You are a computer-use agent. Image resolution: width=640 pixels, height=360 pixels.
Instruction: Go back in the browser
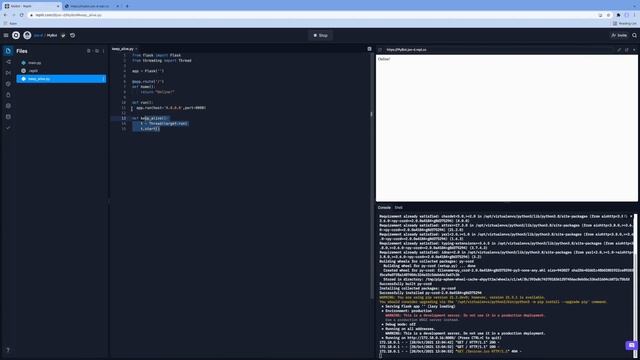click(x=5, y=15)
